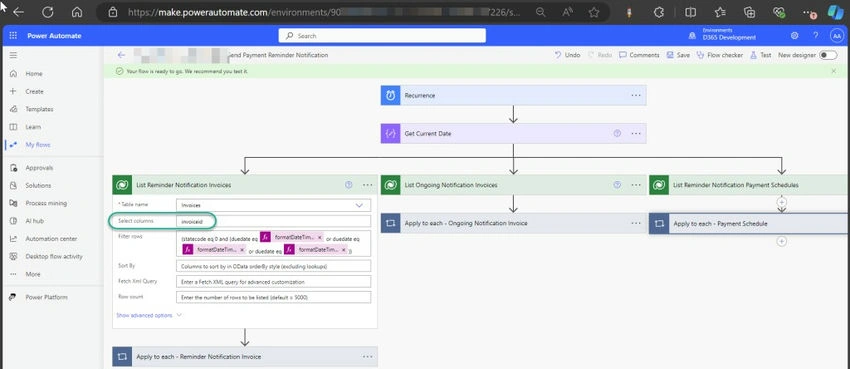
Task: Click the Get Current Date compose icon
Action: coord(390,133)
